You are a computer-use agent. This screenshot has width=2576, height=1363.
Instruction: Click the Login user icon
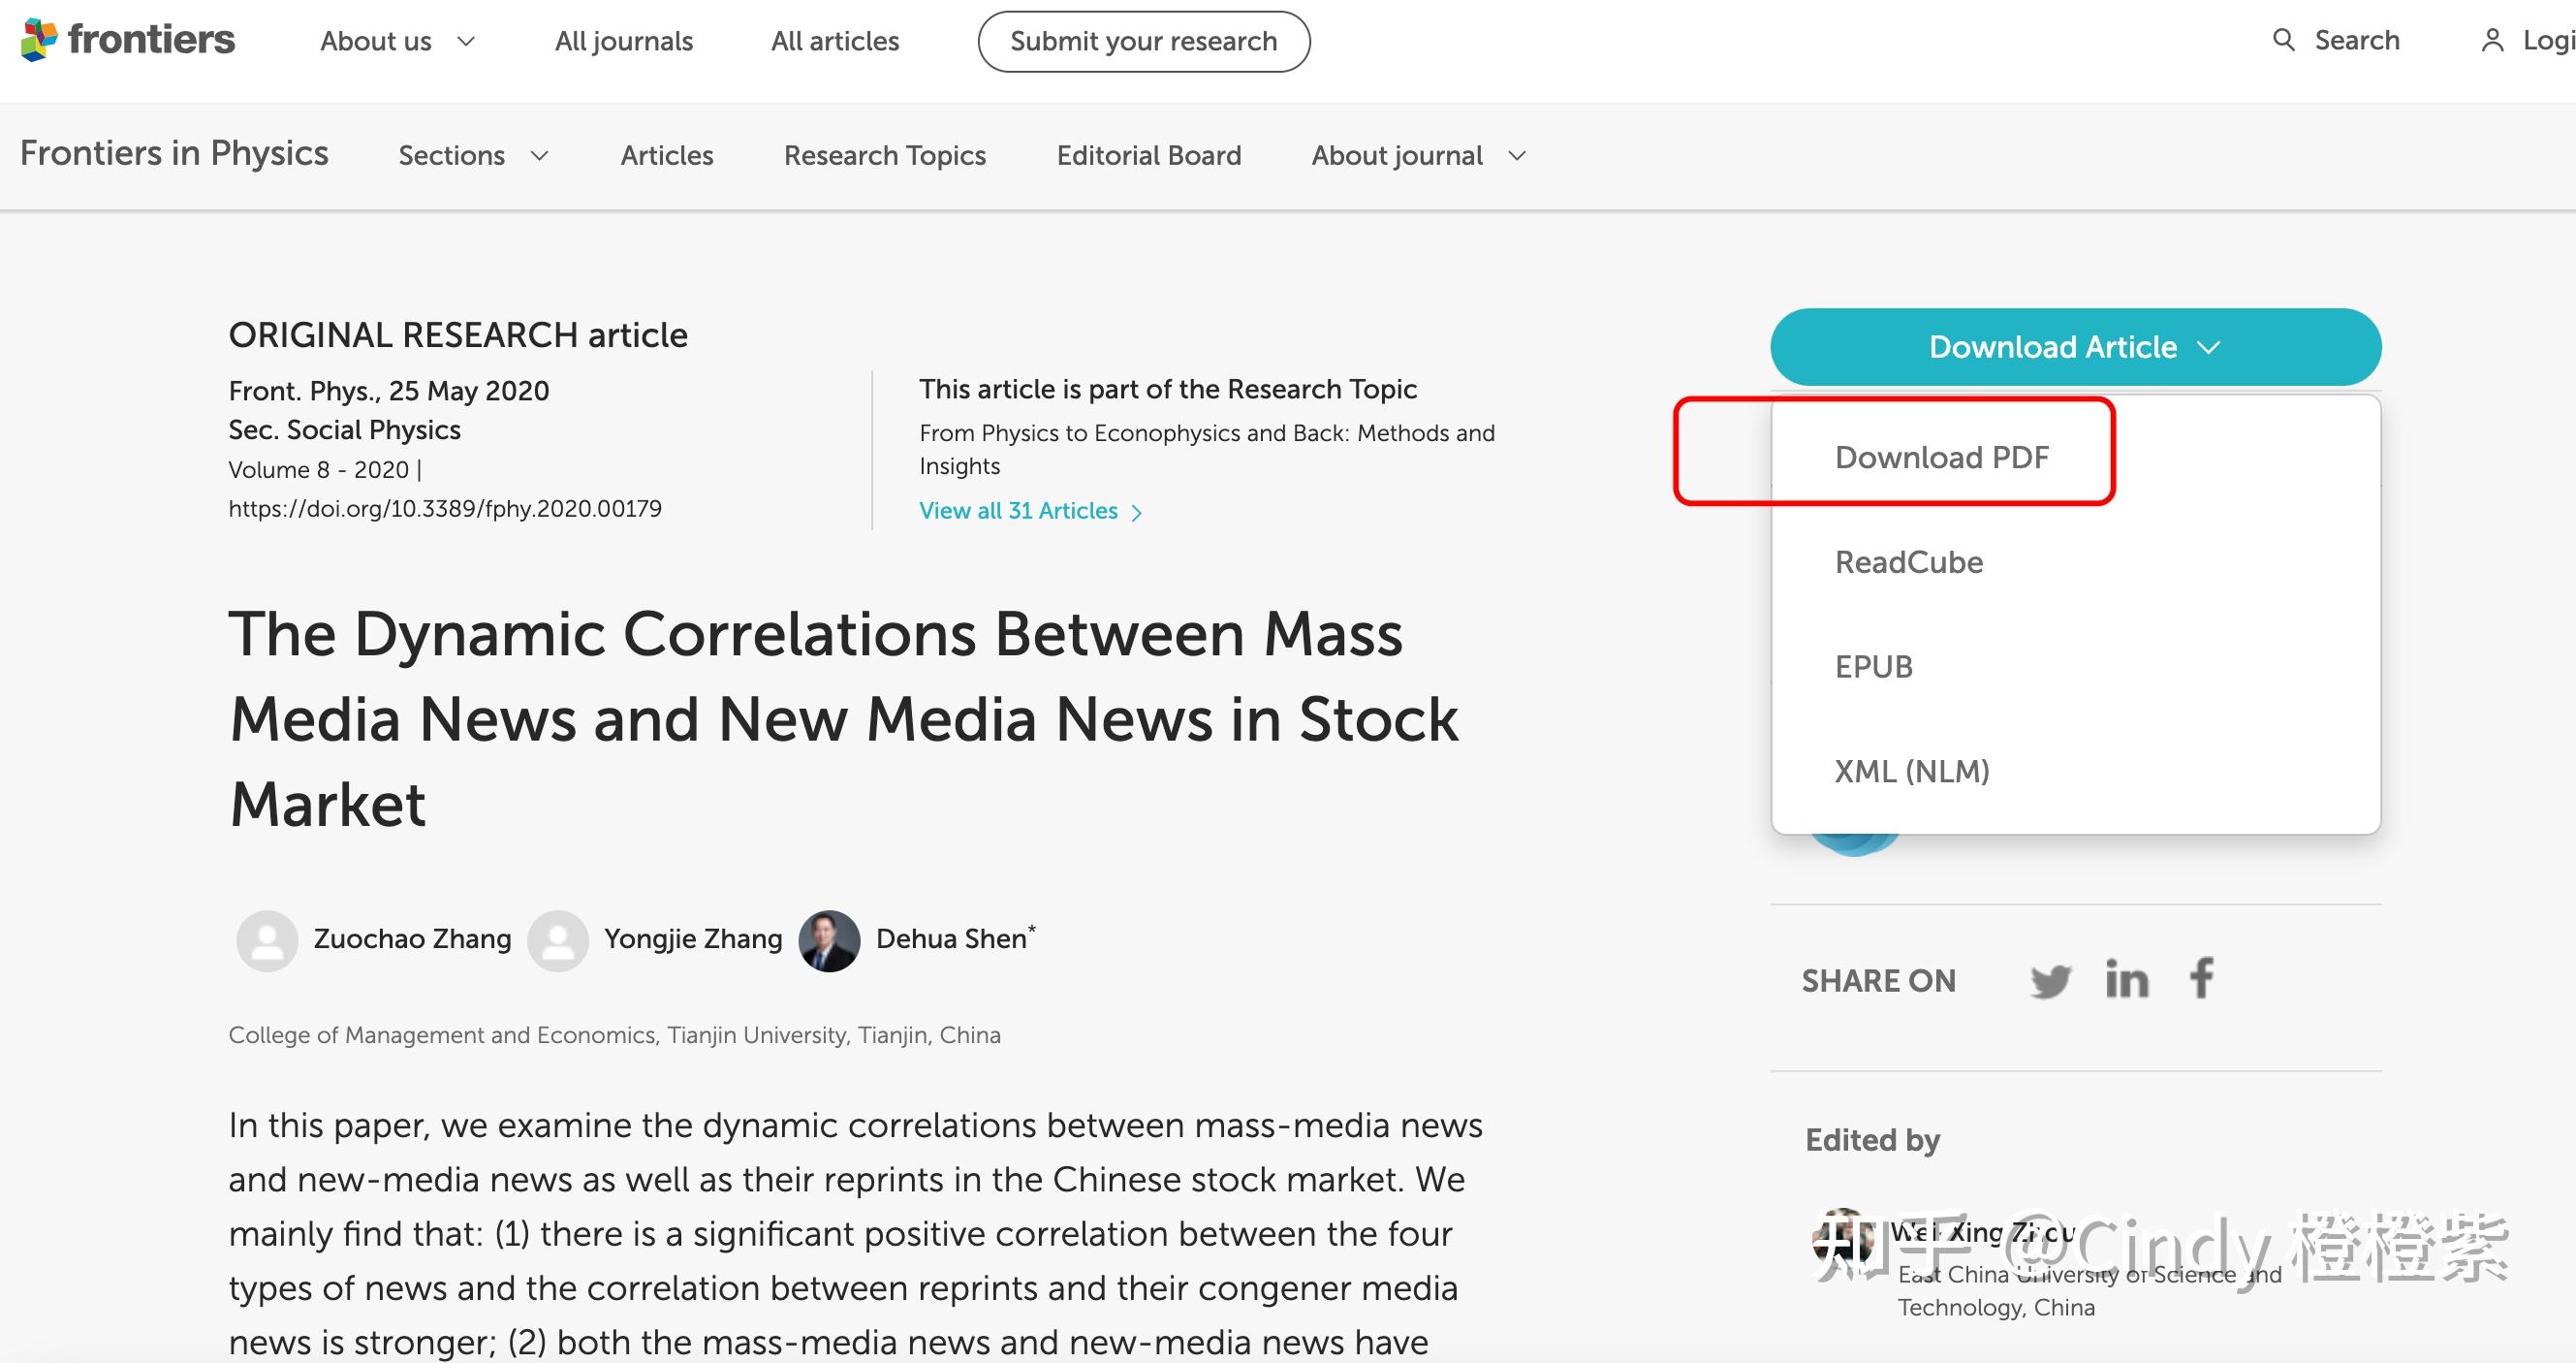2492,41
